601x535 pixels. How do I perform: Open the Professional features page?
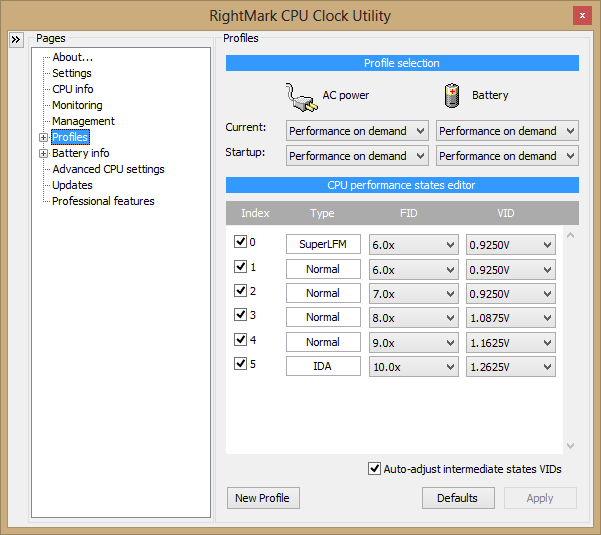(103, 201)
